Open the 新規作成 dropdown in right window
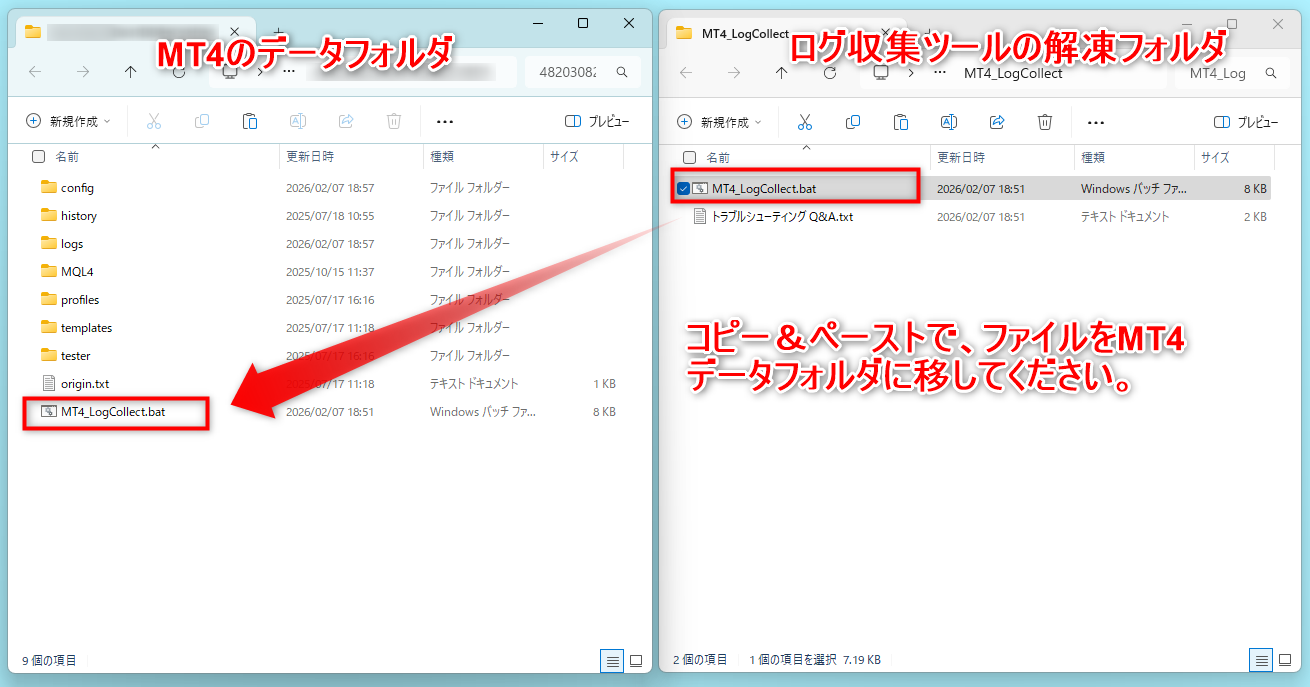Viewport: 1310px width, 687px height. pyautogui.click(x=720, y=122)
